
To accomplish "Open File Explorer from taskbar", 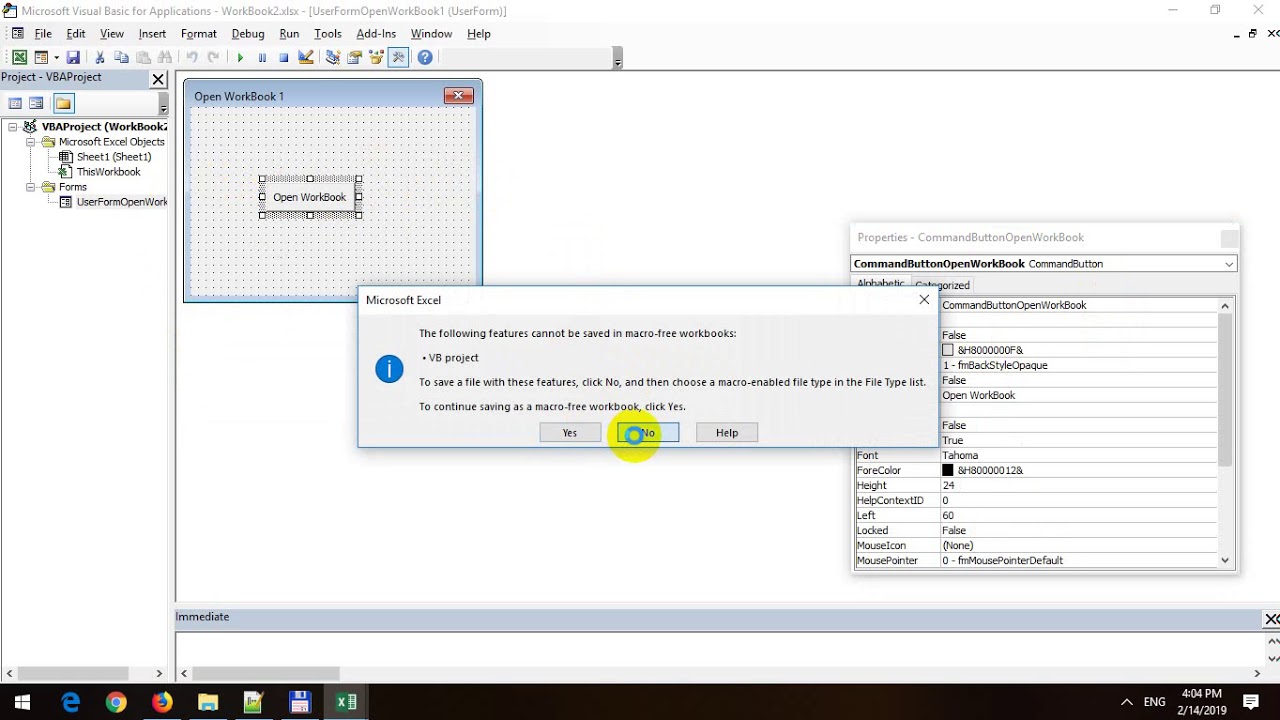I will (208, 702).
